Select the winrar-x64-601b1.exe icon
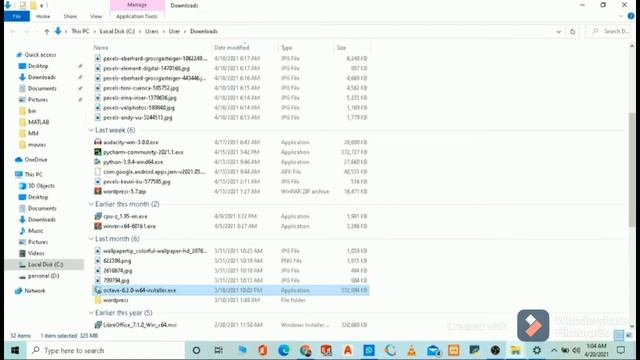Image resolution: width=640 pixels, height=360 pixels. point(98,226)
